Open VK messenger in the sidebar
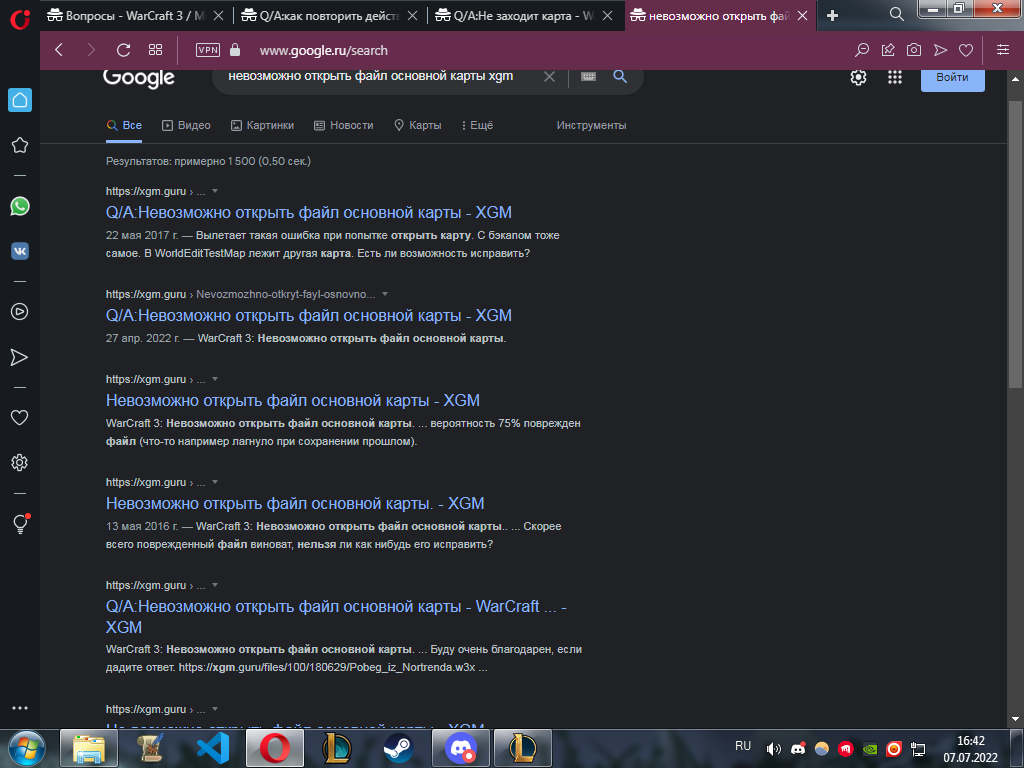Screen dimensions: 1024x768 pos(20,251)
